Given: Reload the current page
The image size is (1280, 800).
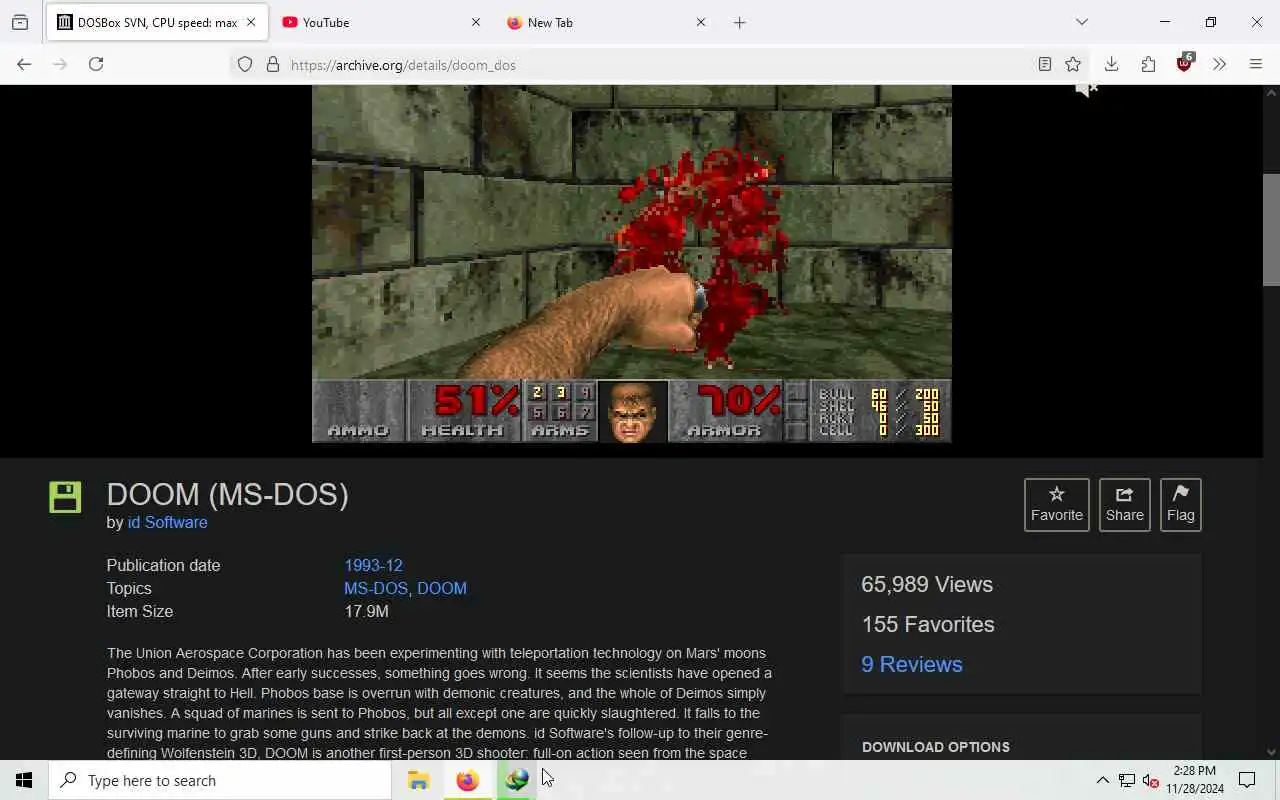Looking at the screenshot, I should (96, 64).
